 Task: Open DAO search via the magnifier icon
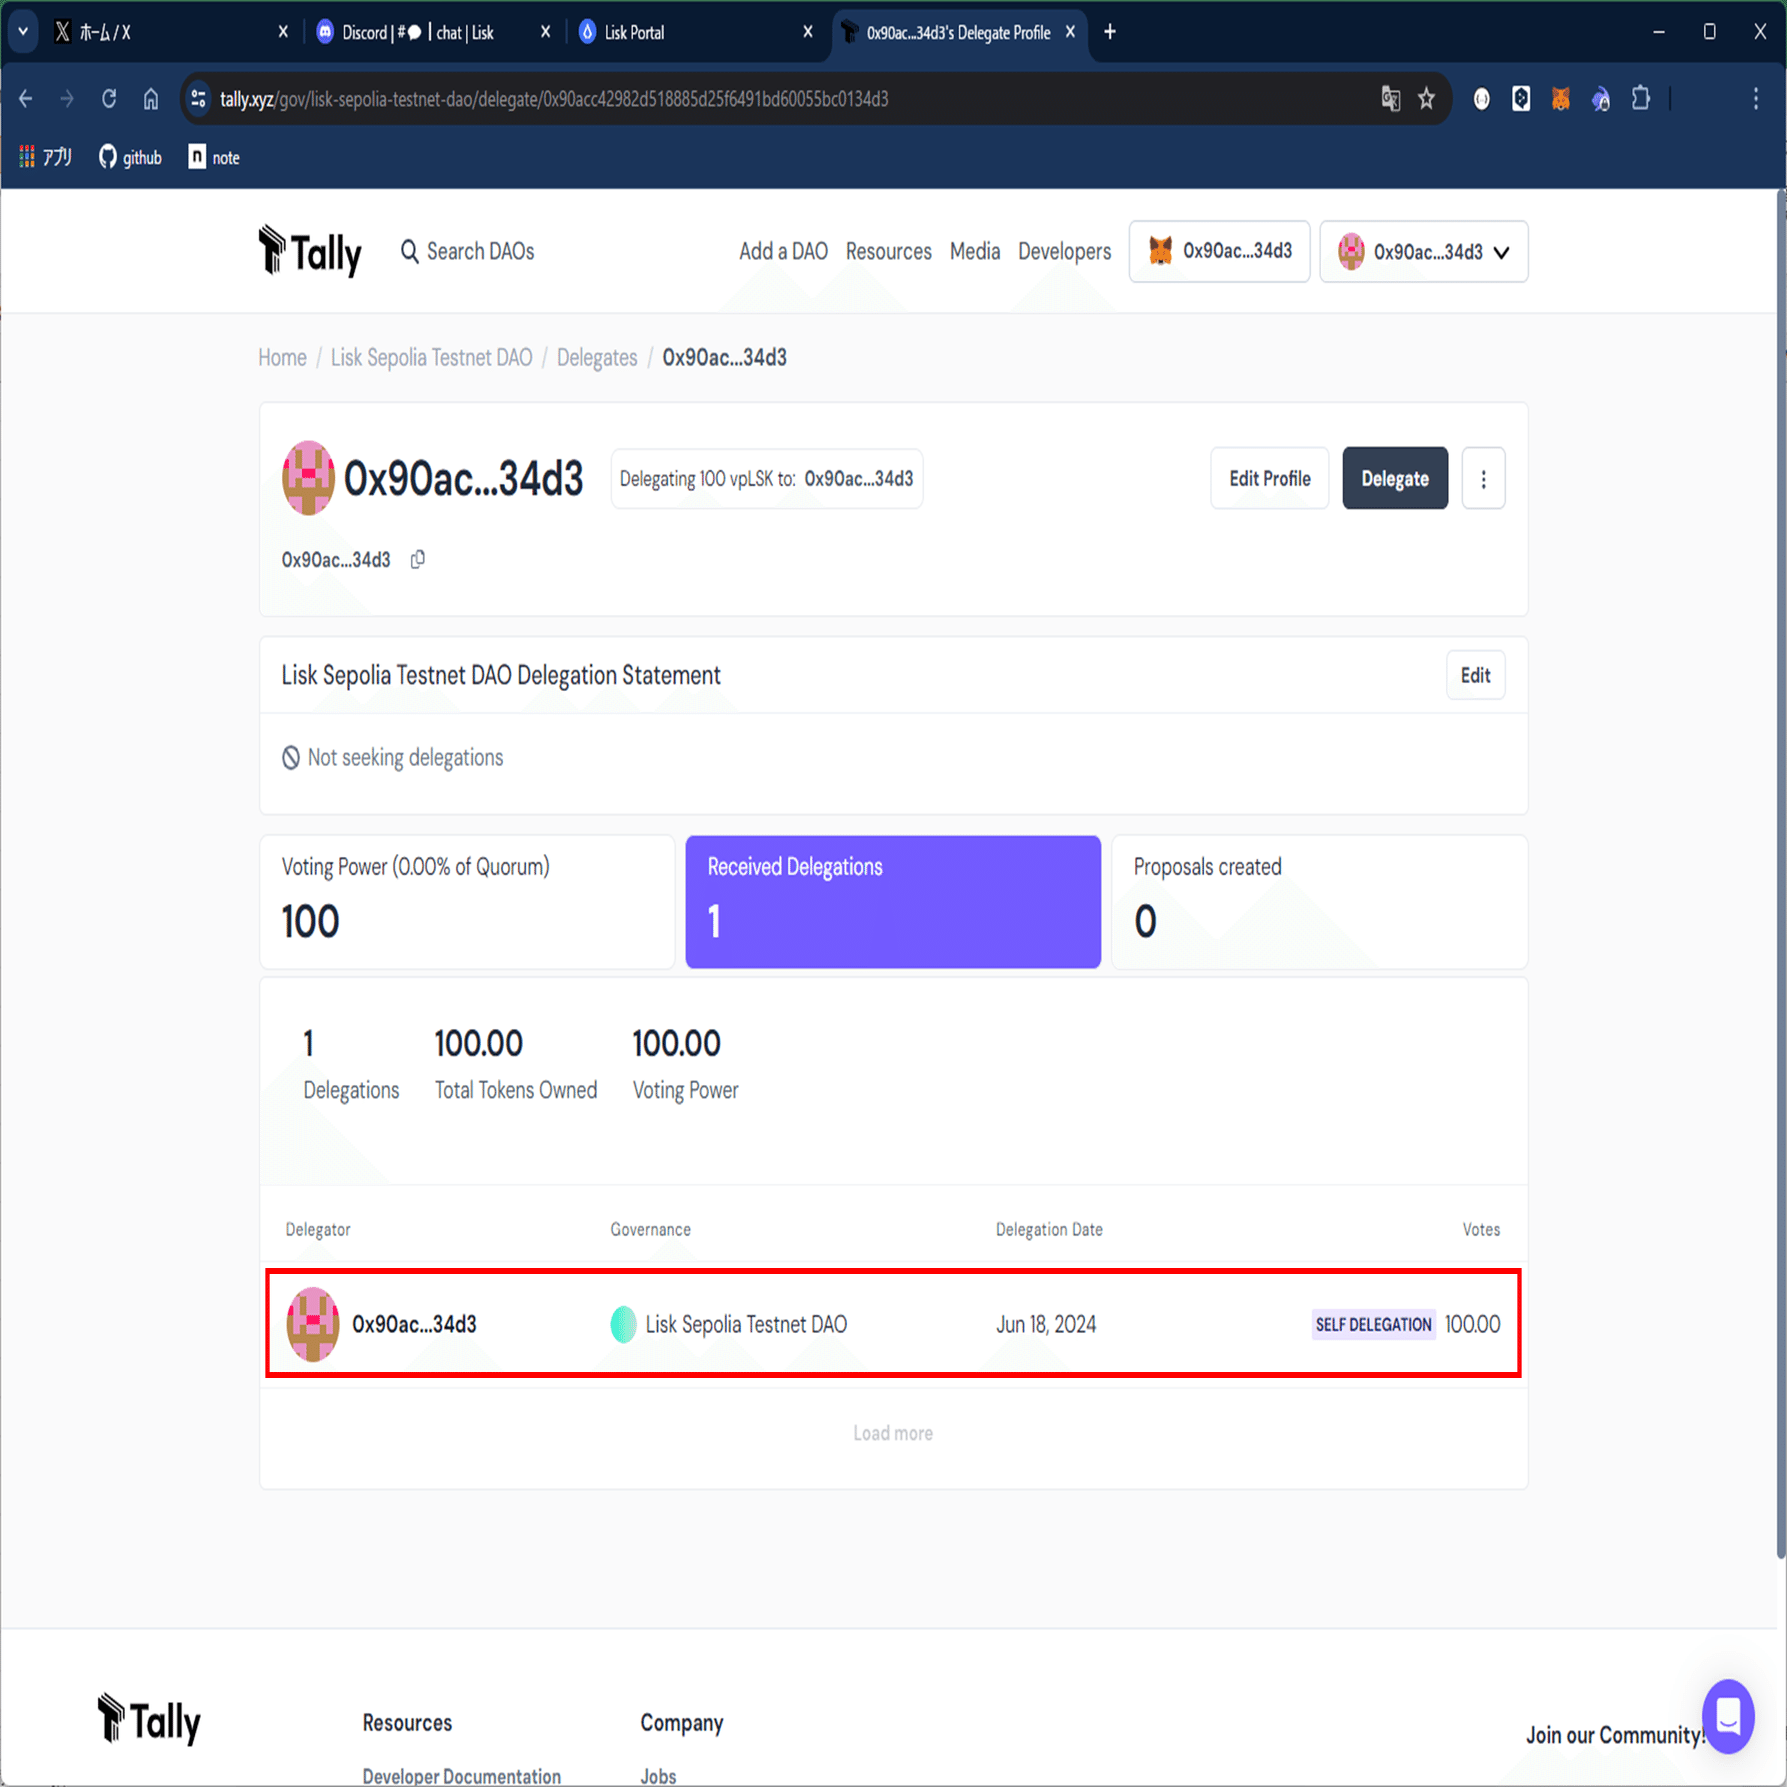coord(409,251)
